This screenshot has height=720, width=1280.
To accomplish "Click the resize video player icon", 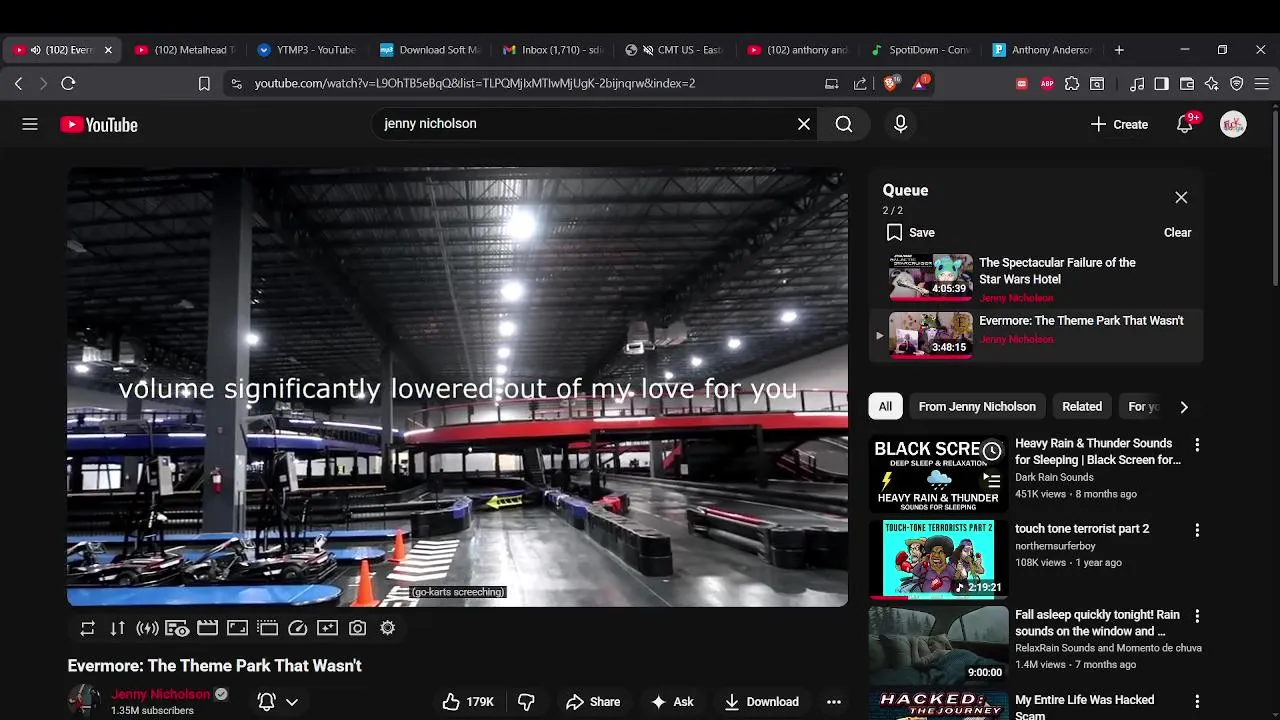I will tap(237, 628).
